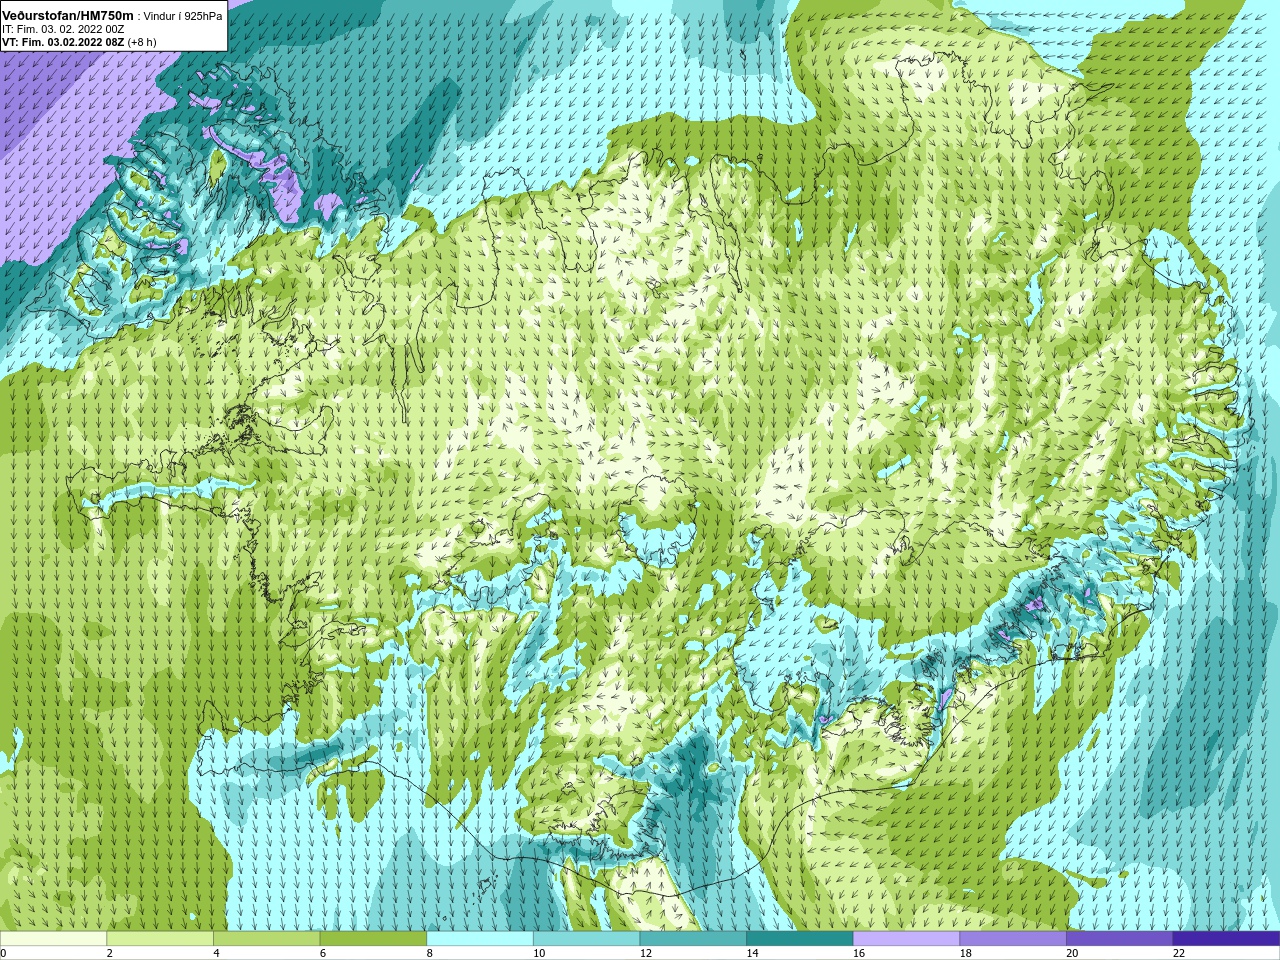Screen dimensions: 1280x960
Task: Select the olive green 6–8 legend swatch
Action: 373,939
